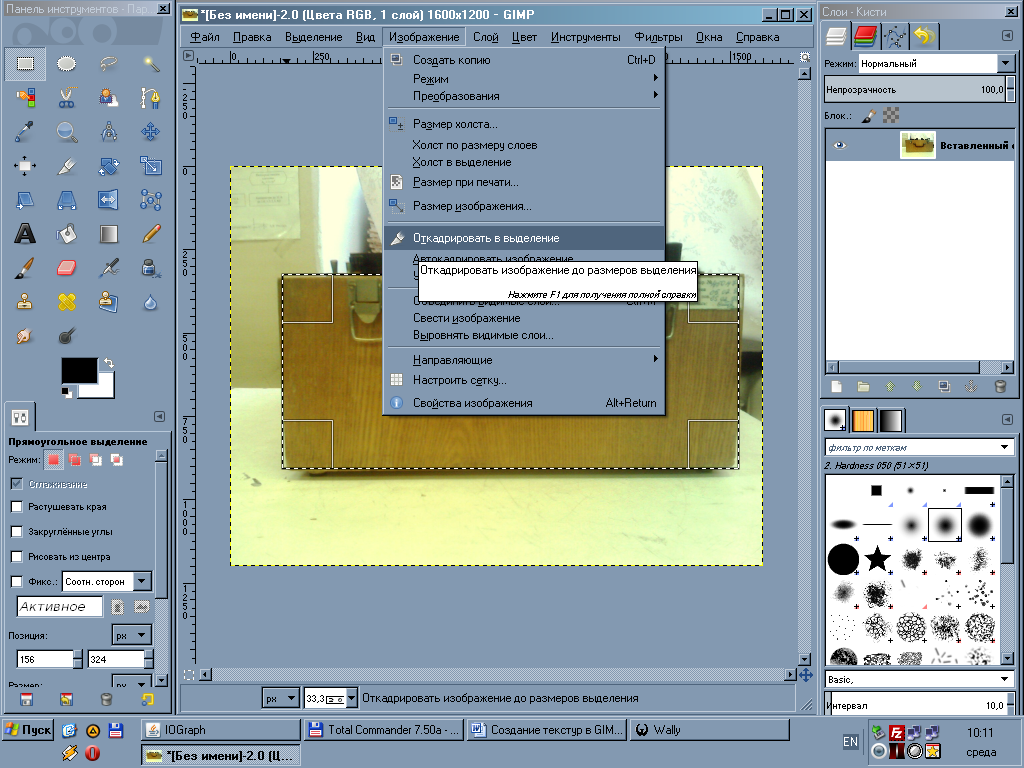Expand the Basic brush preset dropdown
1024x768 pixels.
click(1005, 679)
